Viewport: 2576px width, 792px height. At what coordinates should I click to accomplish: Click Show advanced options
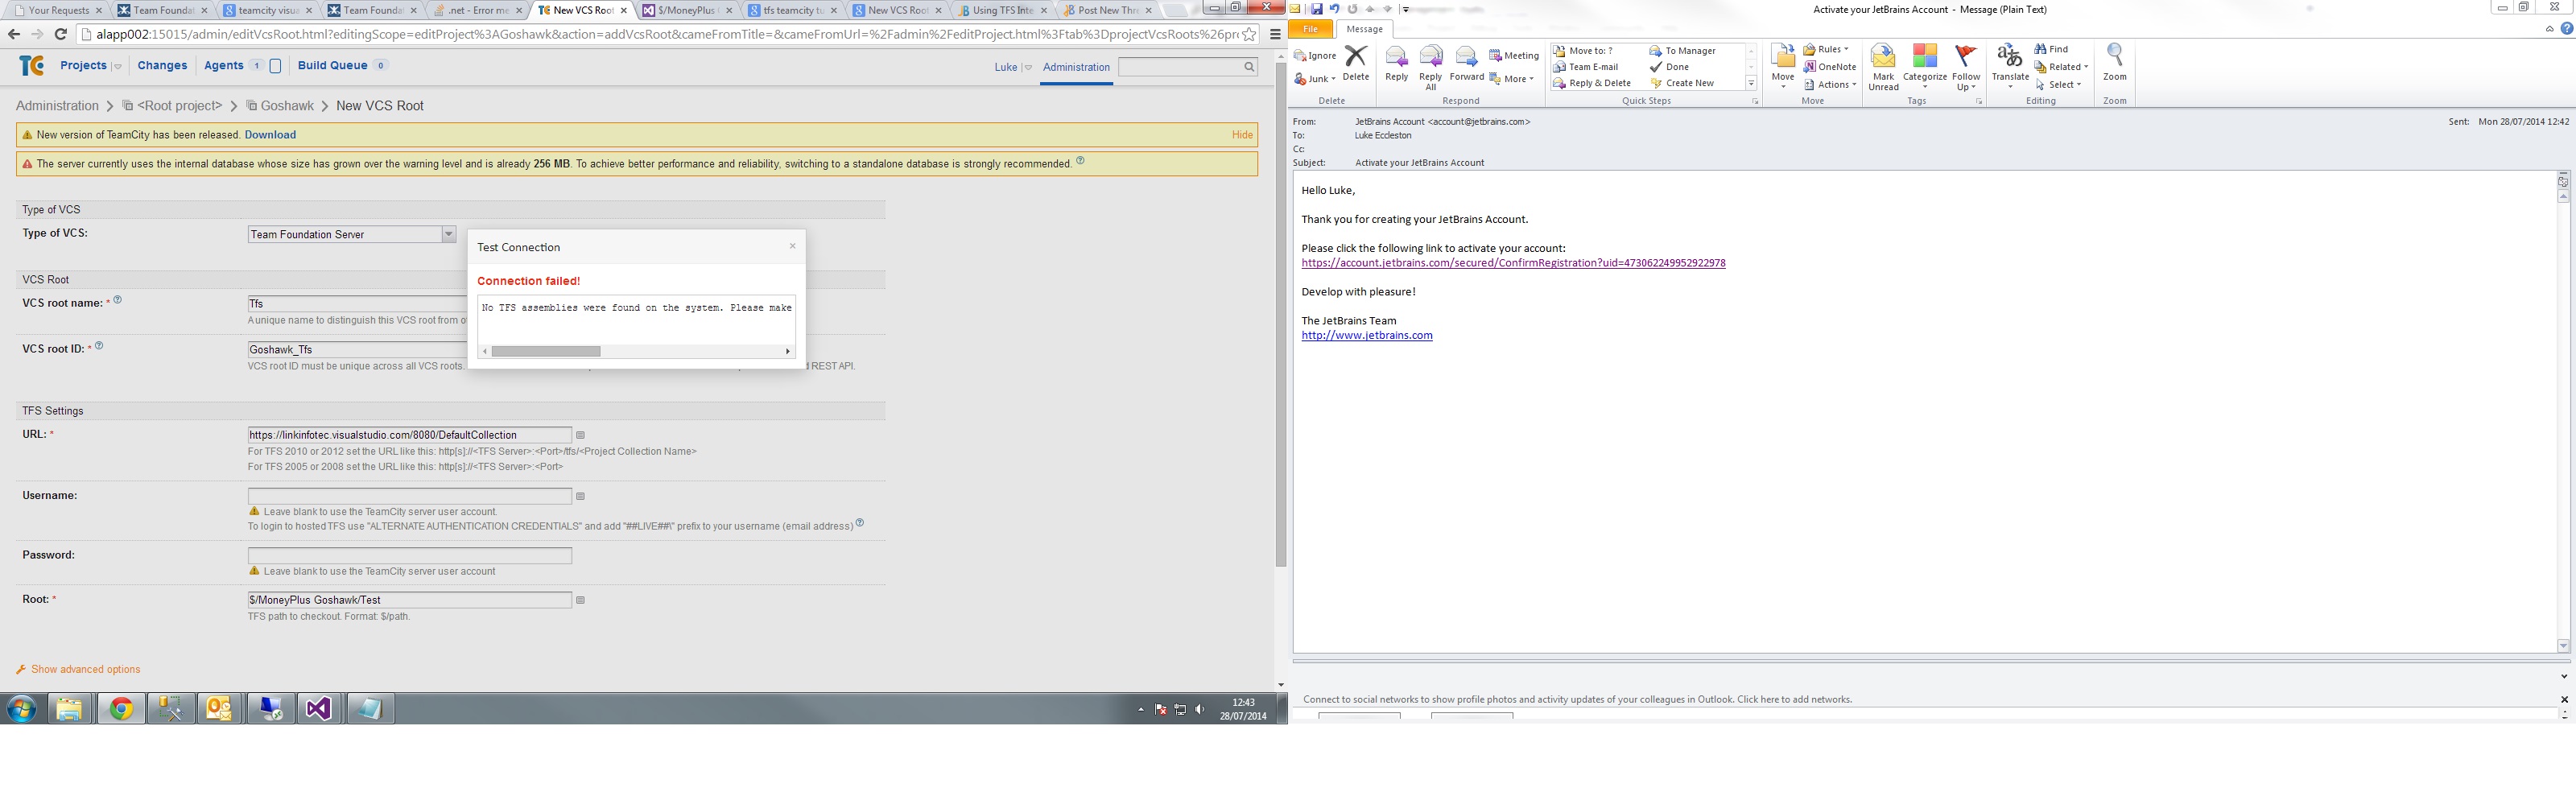click(x=85, y=670)
